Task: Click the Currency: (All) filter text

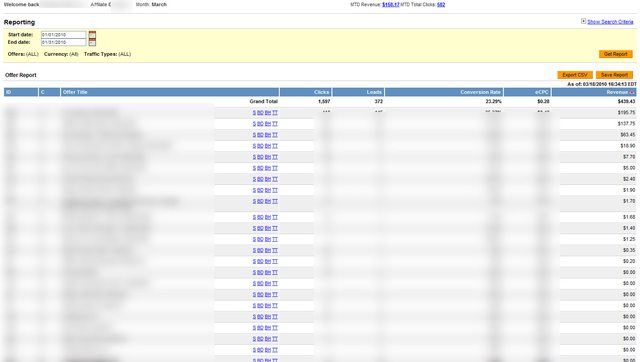Action: point(61,54)
